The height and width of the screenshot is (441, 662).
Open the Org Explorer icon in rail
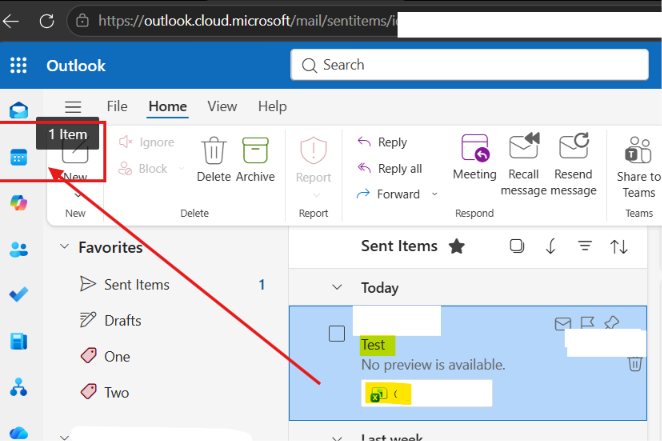(x=19, y=387)
